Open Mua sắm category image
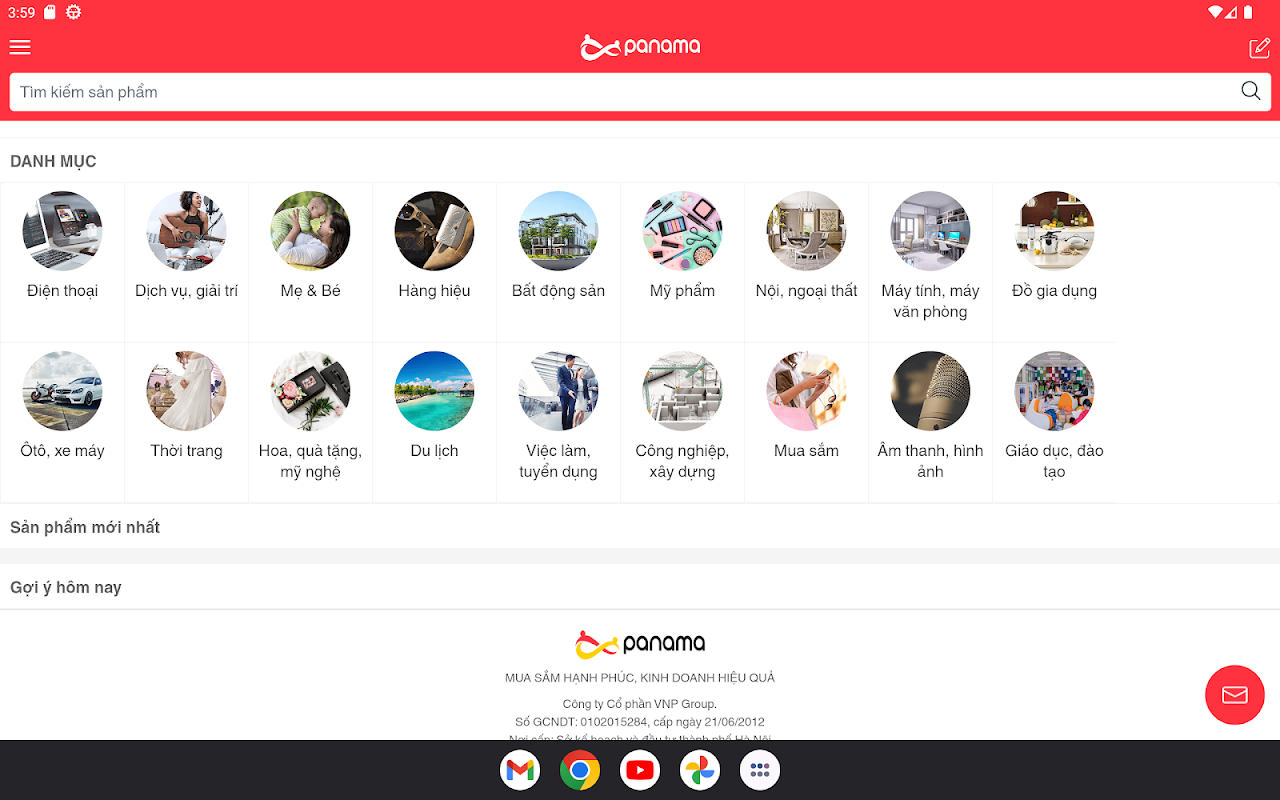 coord(806,391)
